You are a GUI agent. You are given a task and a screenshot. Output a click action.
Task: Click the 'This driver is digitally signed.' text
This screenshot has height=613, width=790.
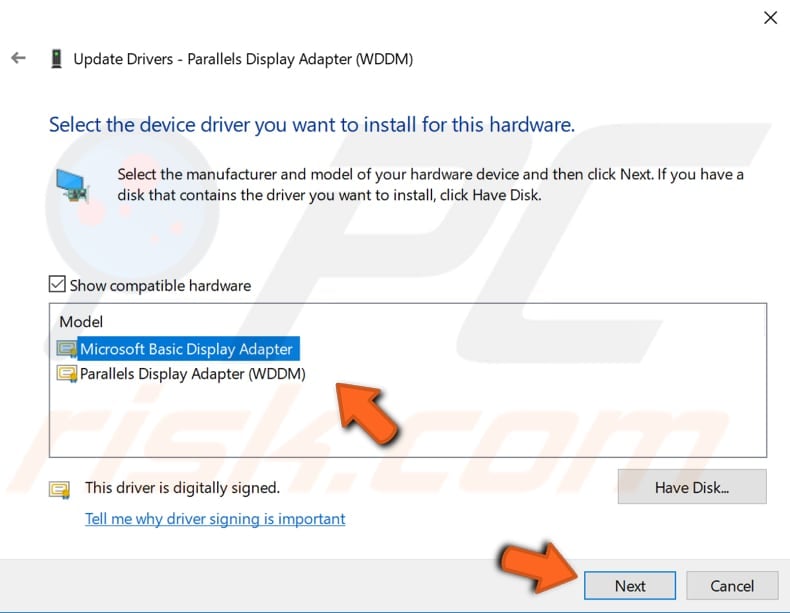[x=182, y=488]
